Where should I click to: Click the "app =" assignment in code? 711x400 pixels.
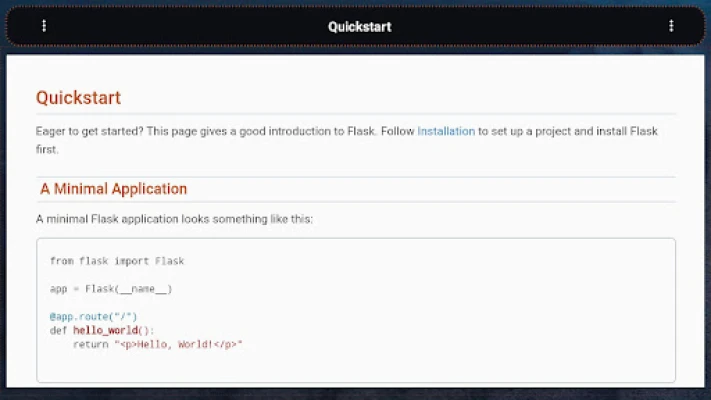point(64,289)
